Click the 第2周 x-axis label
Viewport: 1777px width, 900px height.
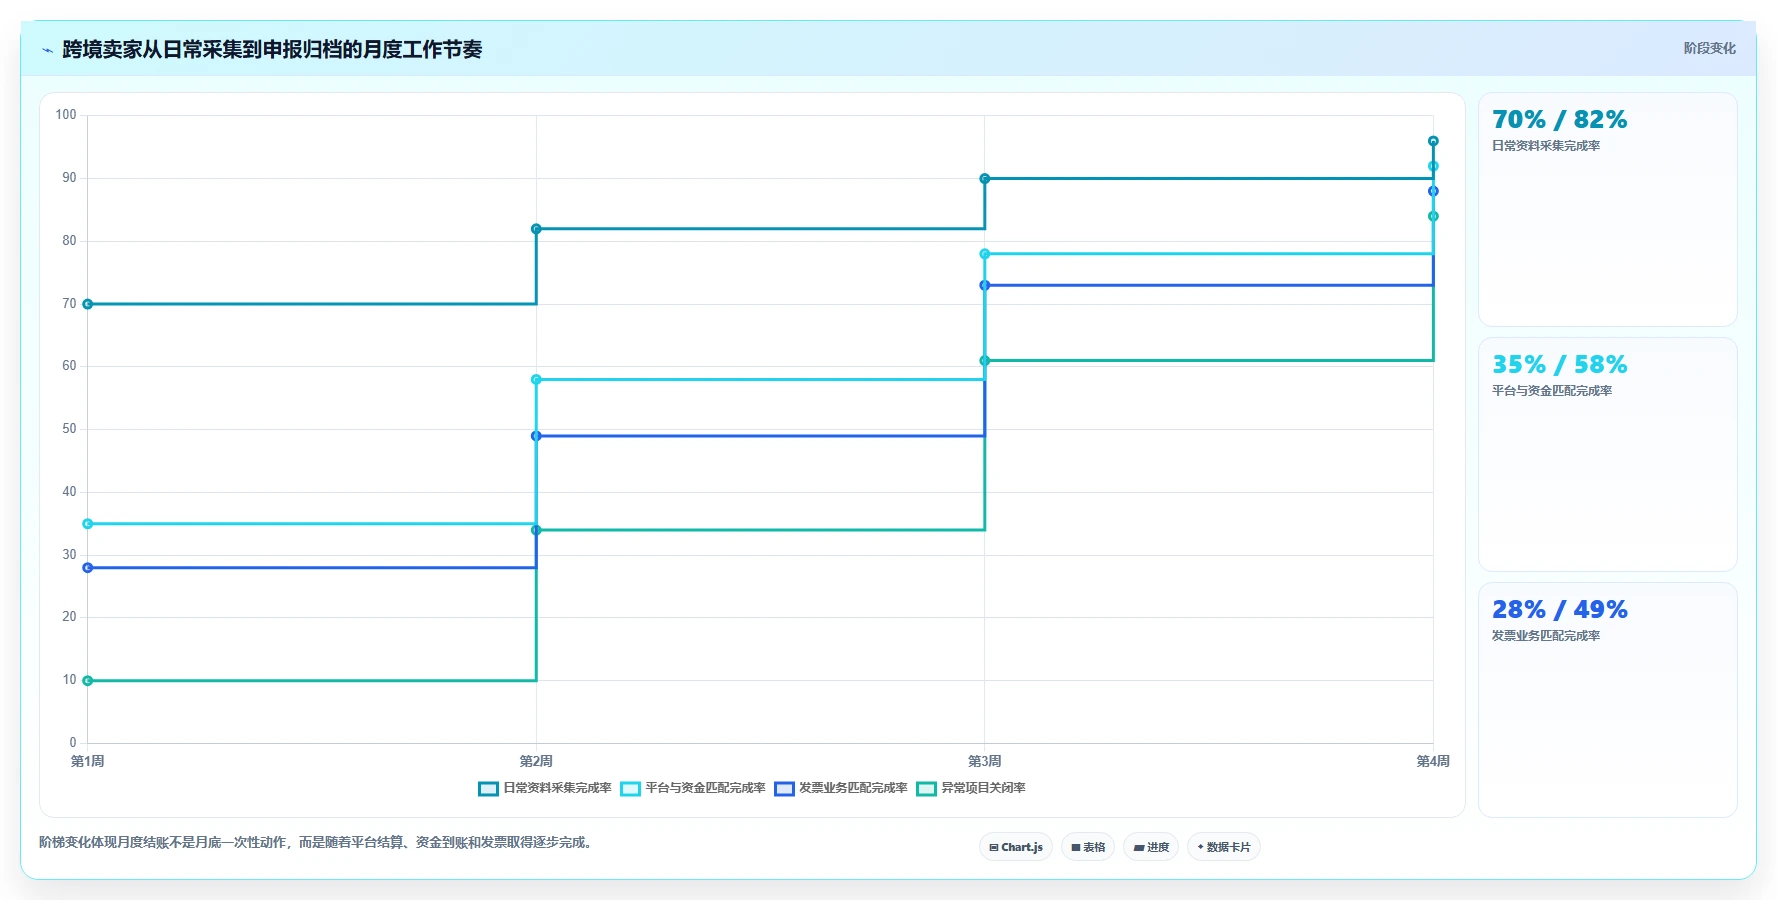pyautogui.click(x=536, y=761)
